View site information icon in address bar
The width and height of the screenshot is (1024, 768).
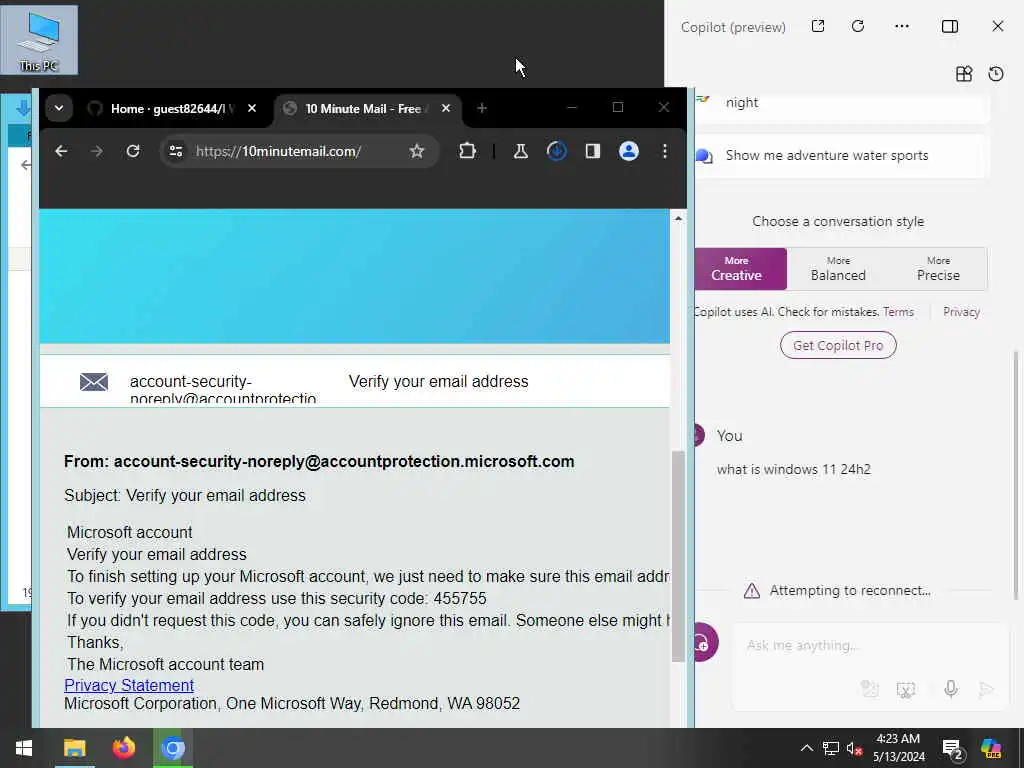click(x=176, y=152)
